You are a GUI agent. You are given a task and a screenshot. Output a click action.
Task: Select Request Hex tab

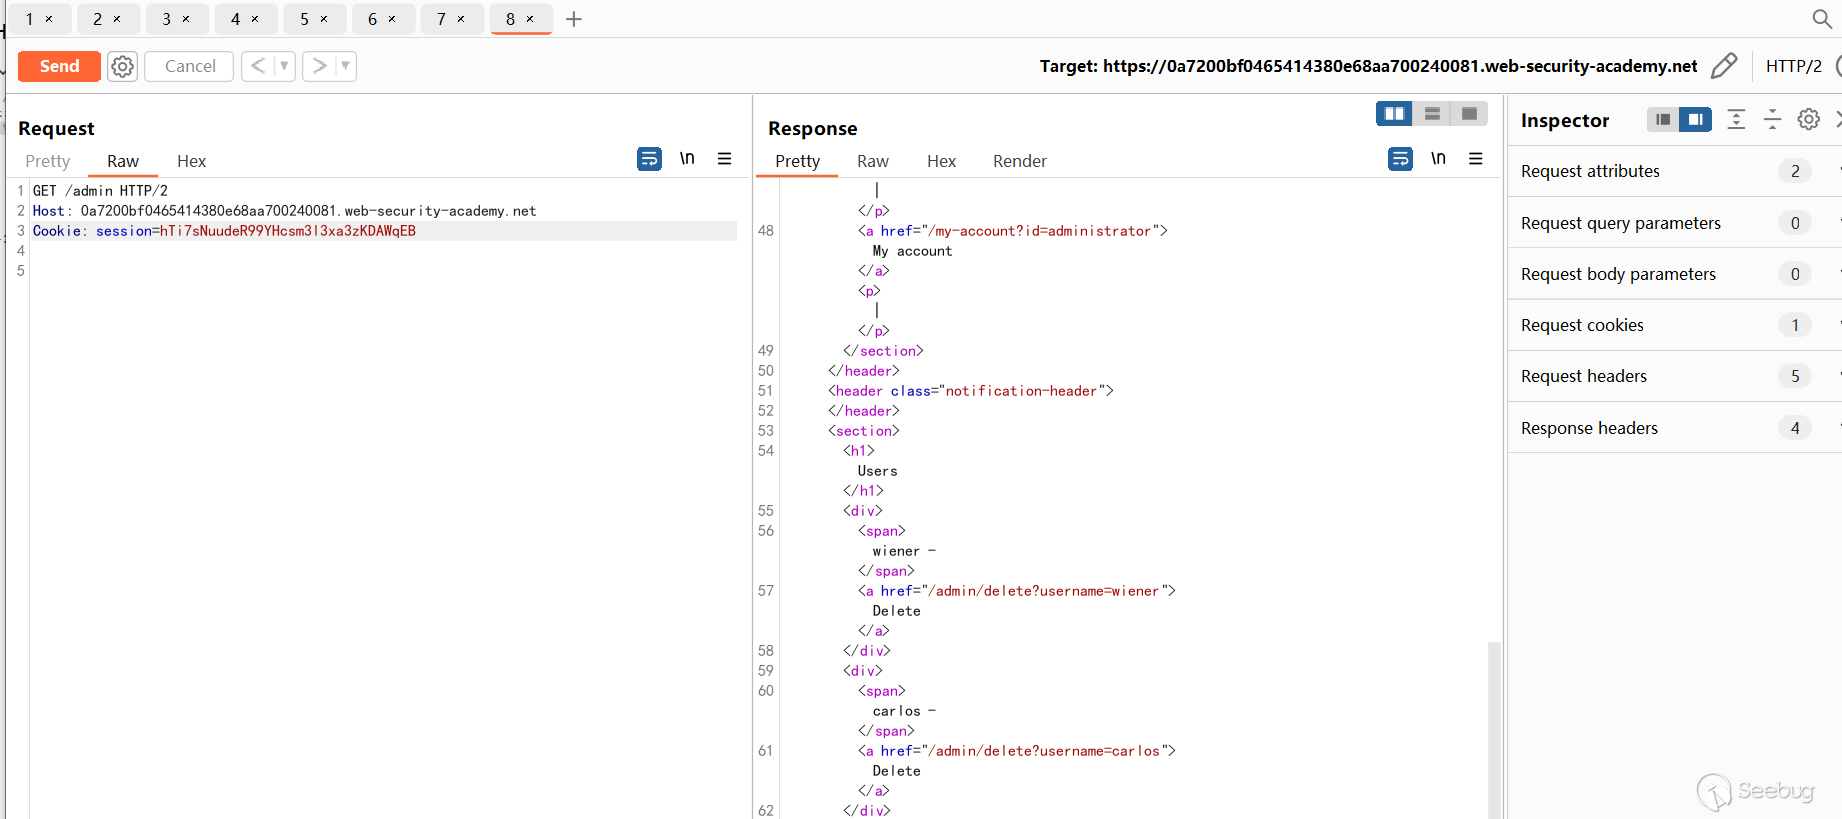[191, 161]
